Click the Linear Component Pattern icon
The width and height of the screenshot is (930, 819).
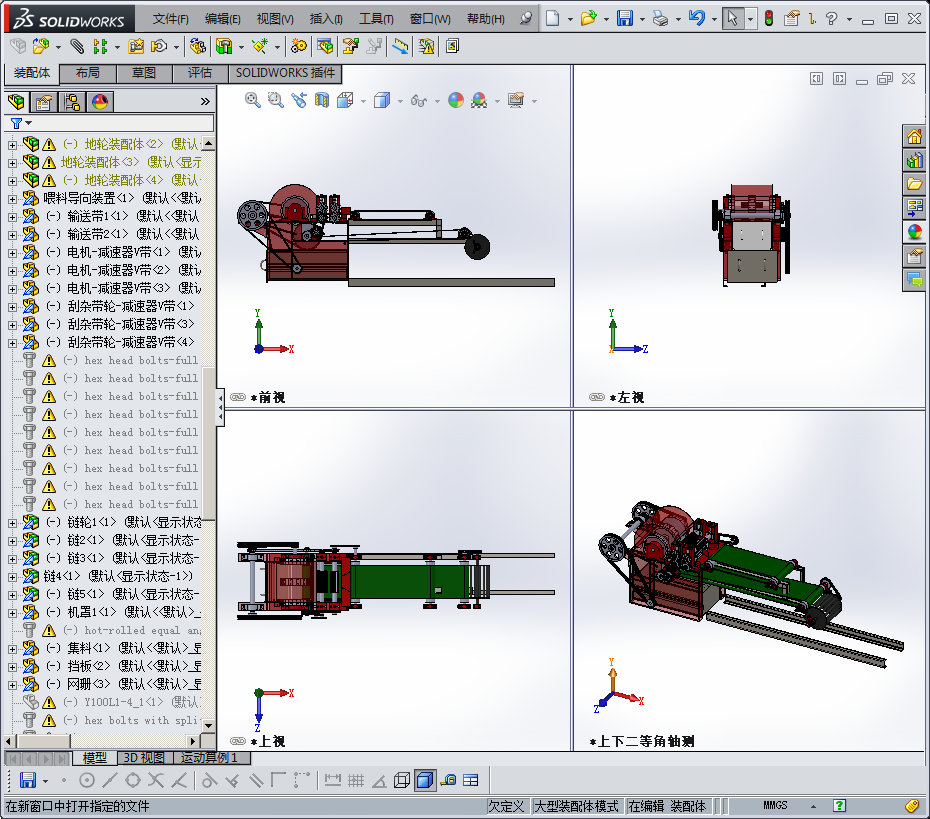[x=100, y=46]
